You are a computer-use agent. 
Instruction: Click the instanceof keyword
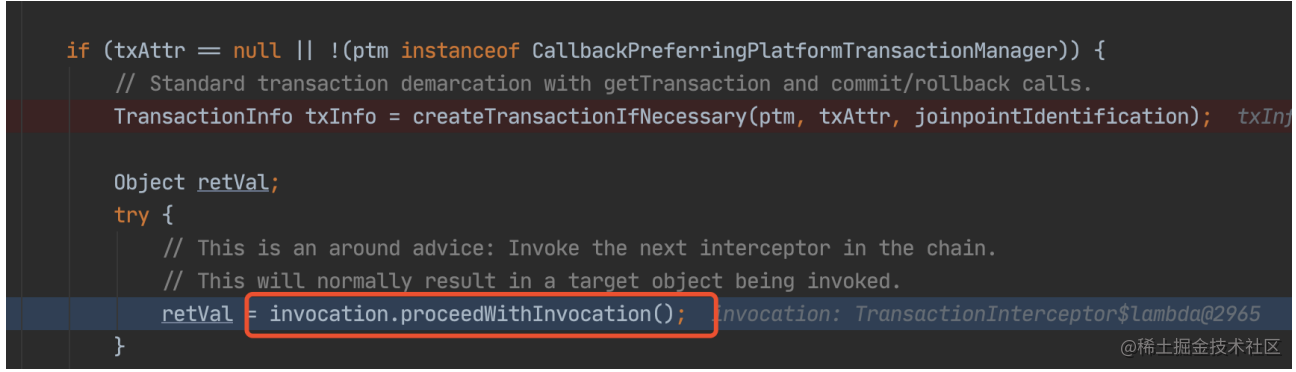pos(461,50)
